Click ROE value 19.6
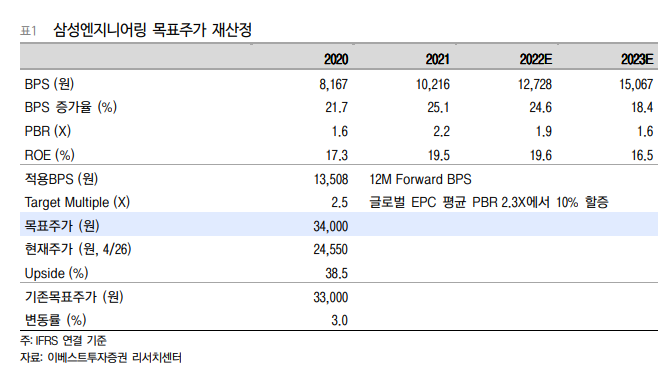 coord(541,156)
